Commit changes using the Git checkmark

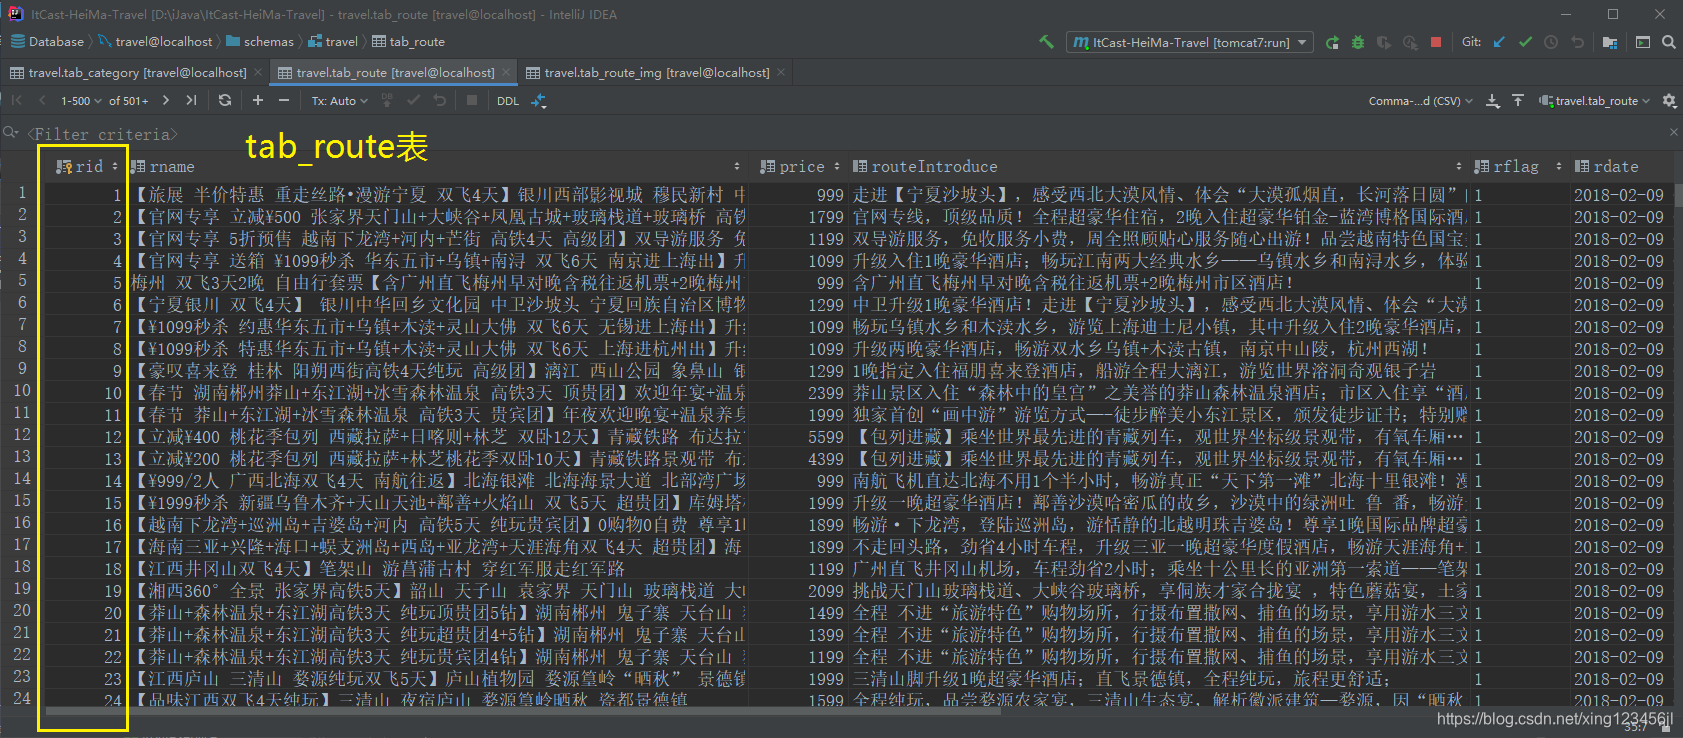1525,42
